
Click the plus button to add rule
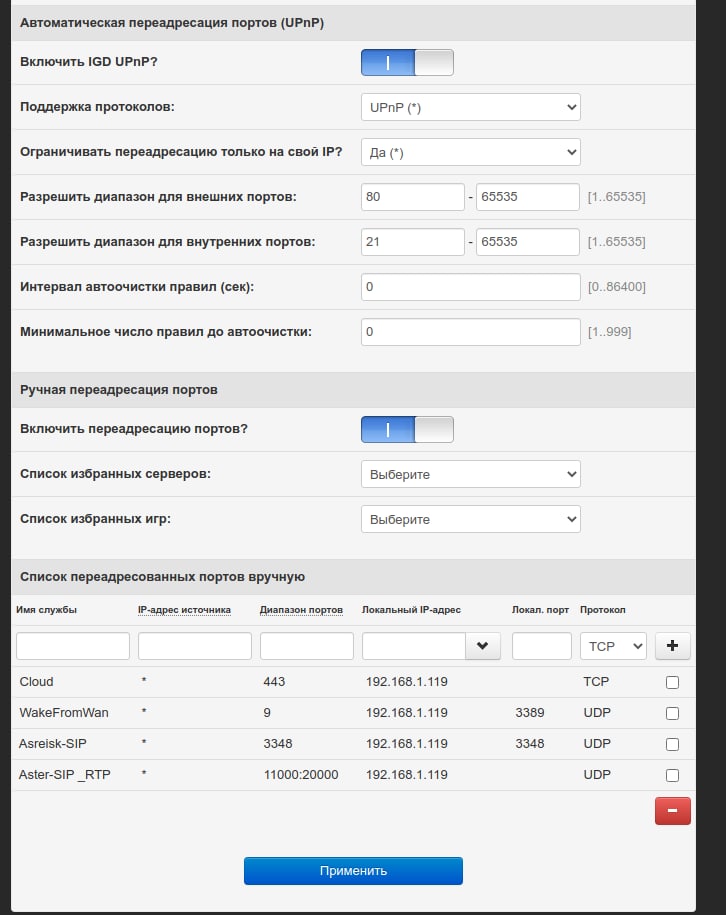tap(672, 646)
